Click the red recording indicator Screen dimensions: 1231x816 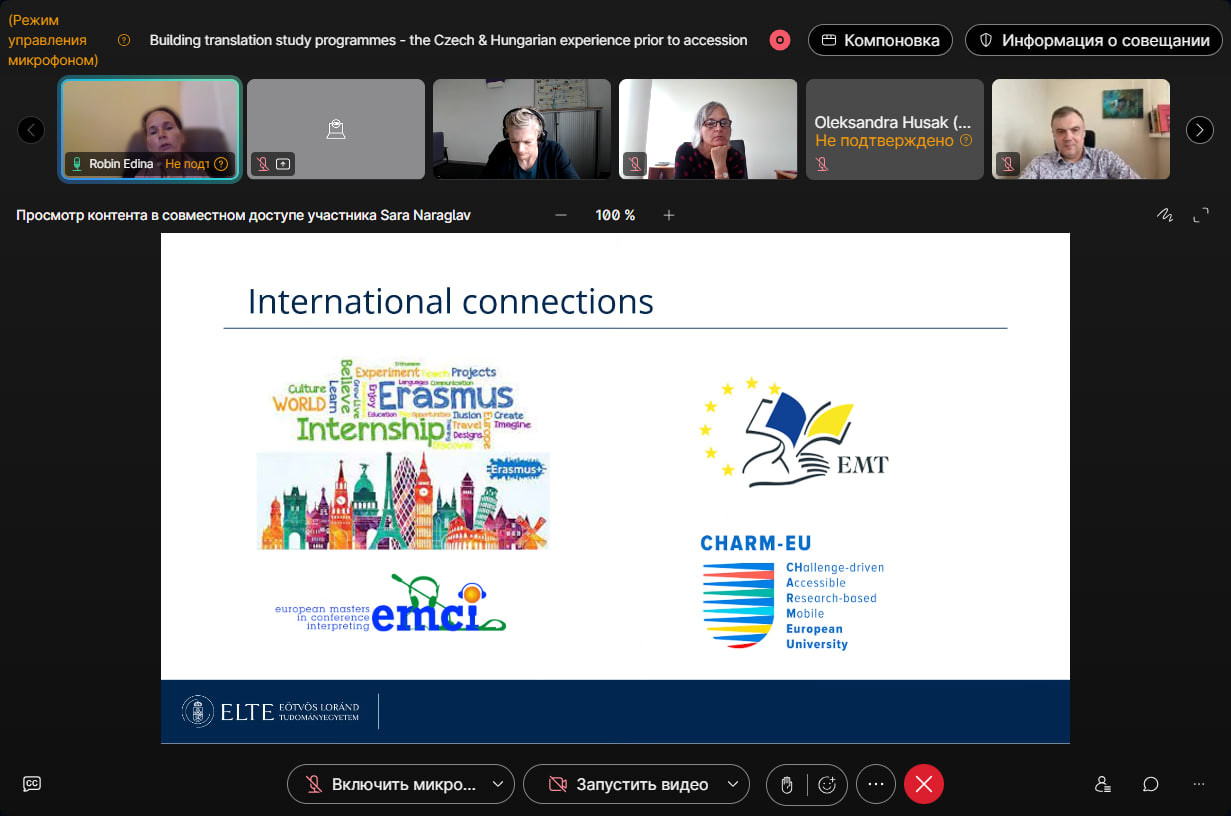click(779, 40)
